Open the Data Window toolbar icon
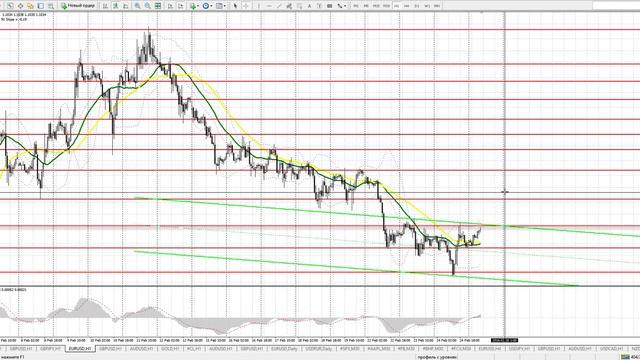 click(x=20, y=6)
